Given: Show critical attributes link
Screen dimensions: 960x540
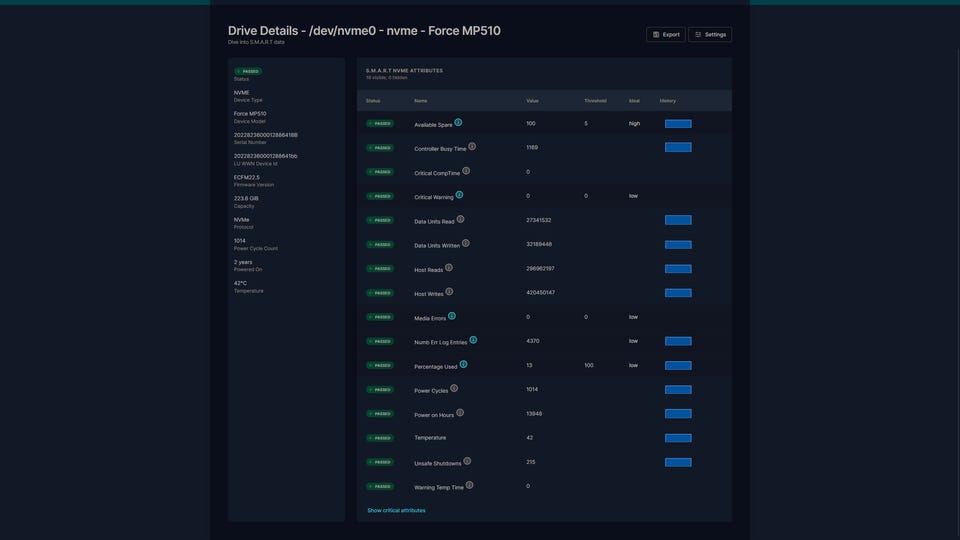Looking at the screenshot, I should (396, 510).
